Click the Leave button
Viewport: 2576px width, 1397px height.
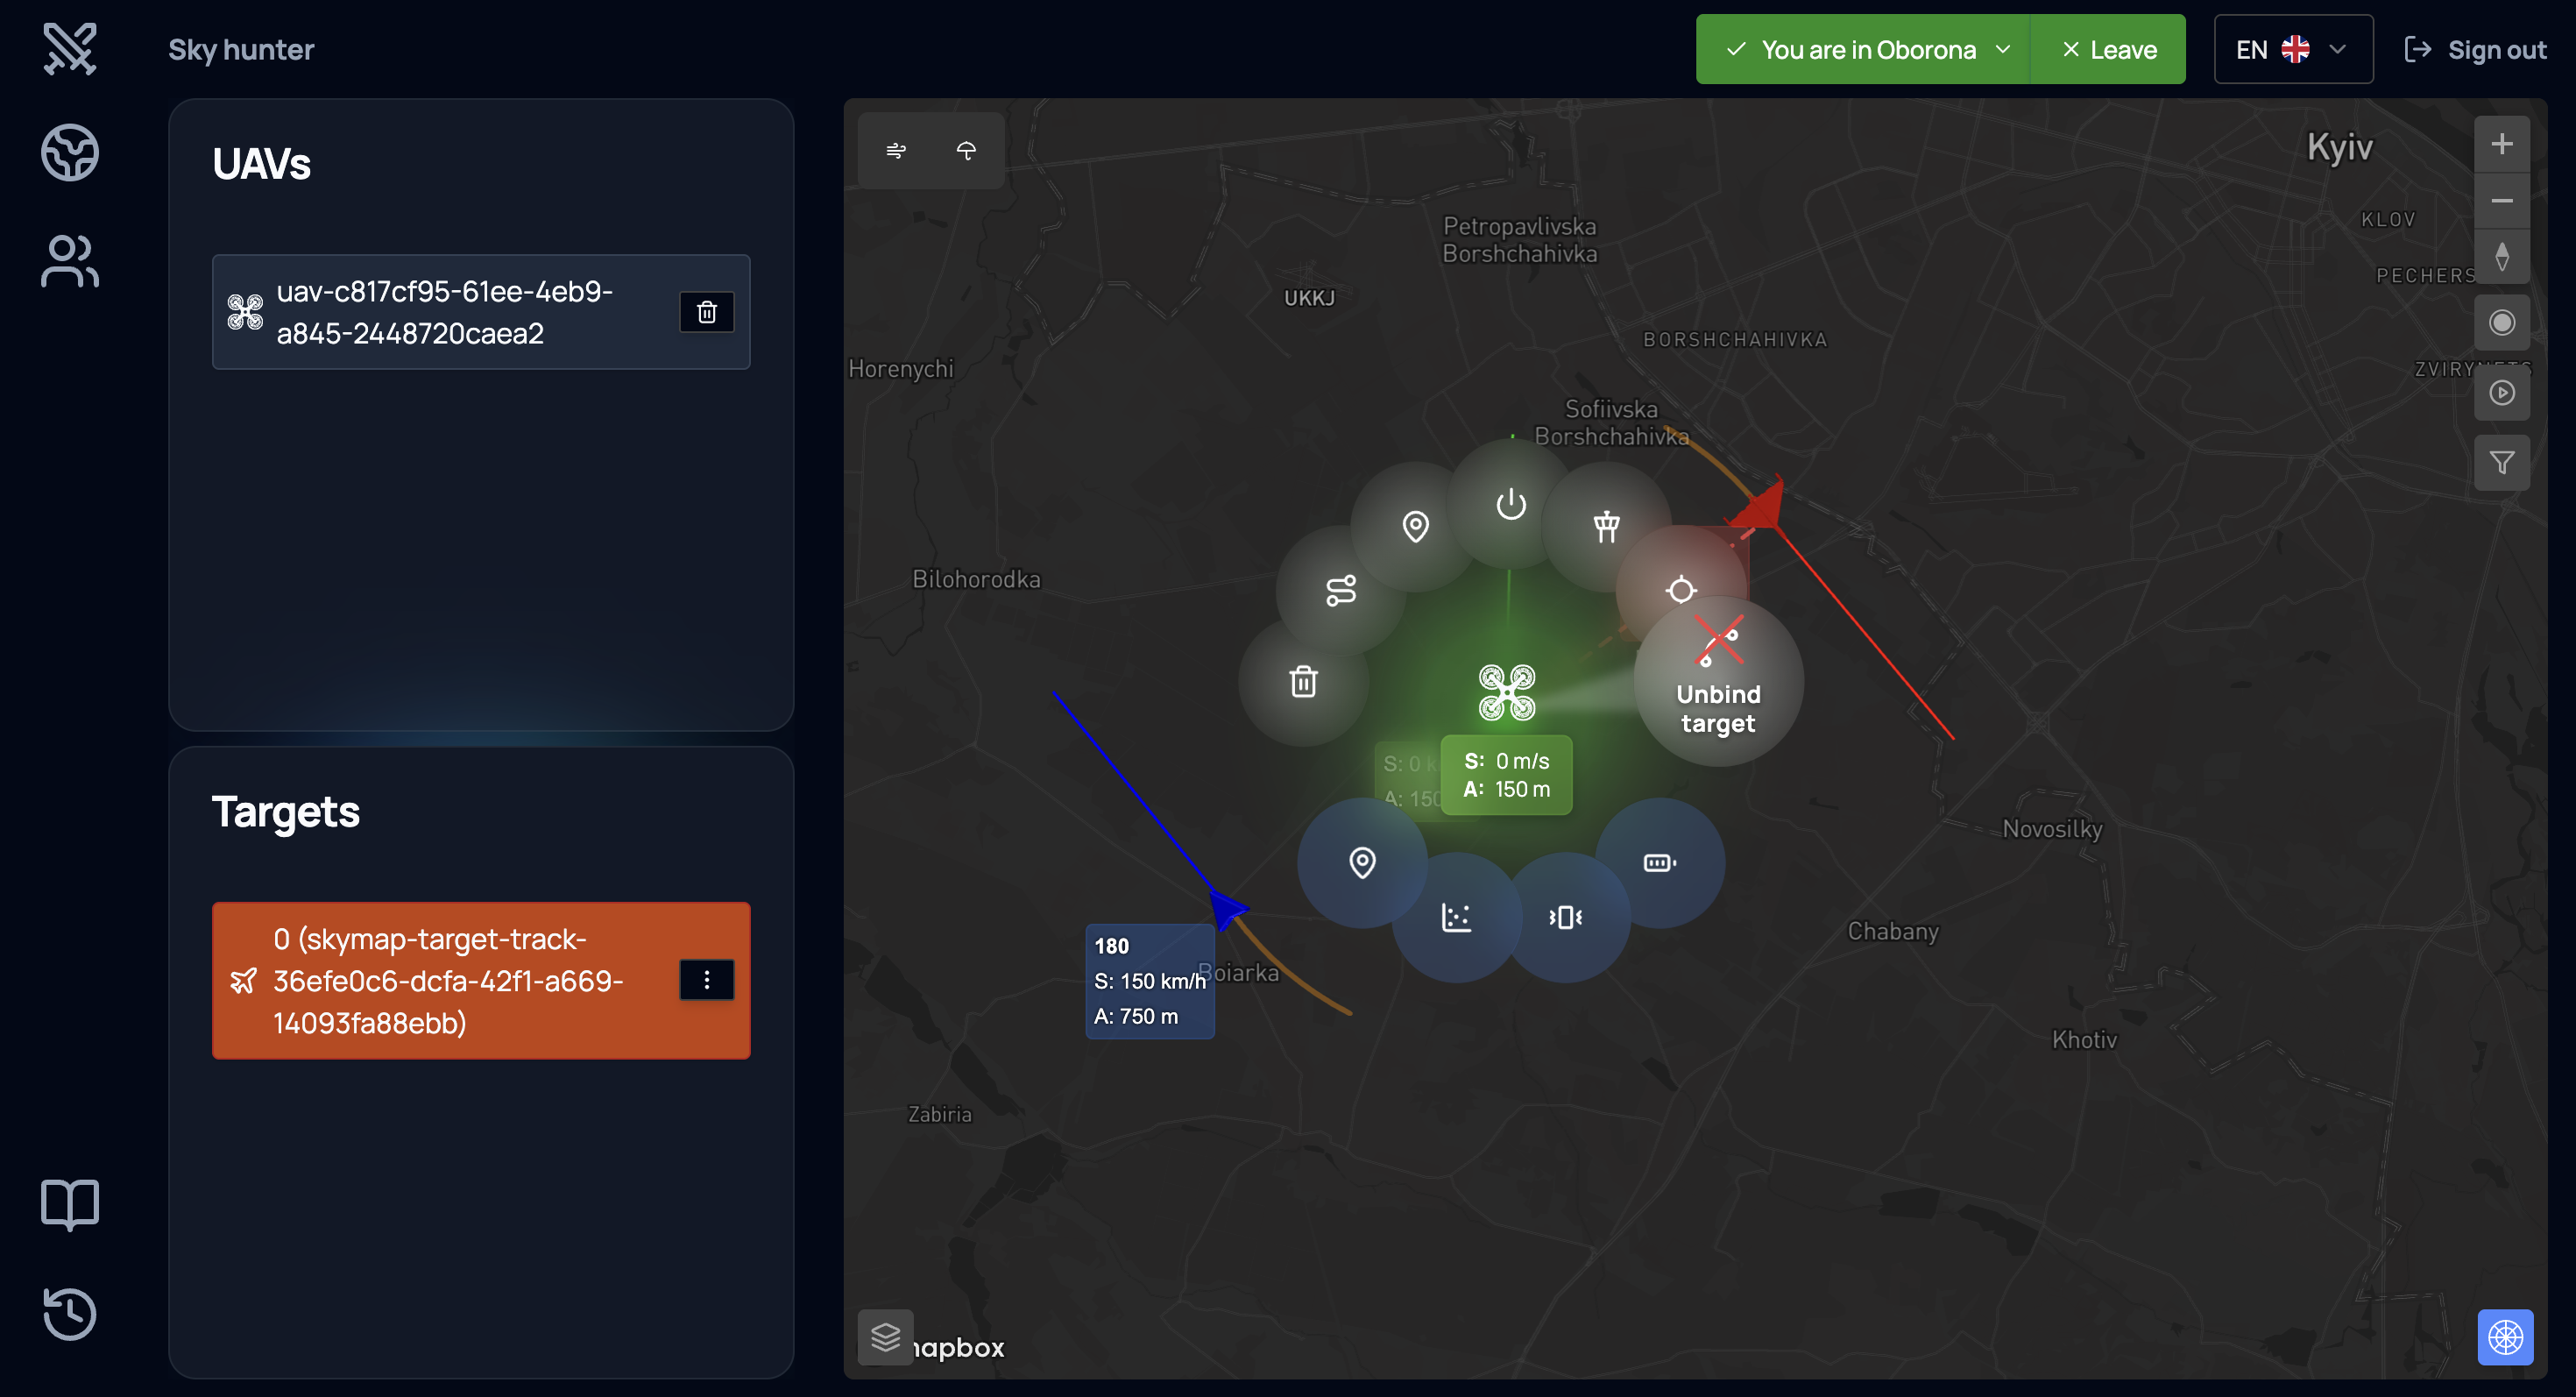pos(2108,49)
